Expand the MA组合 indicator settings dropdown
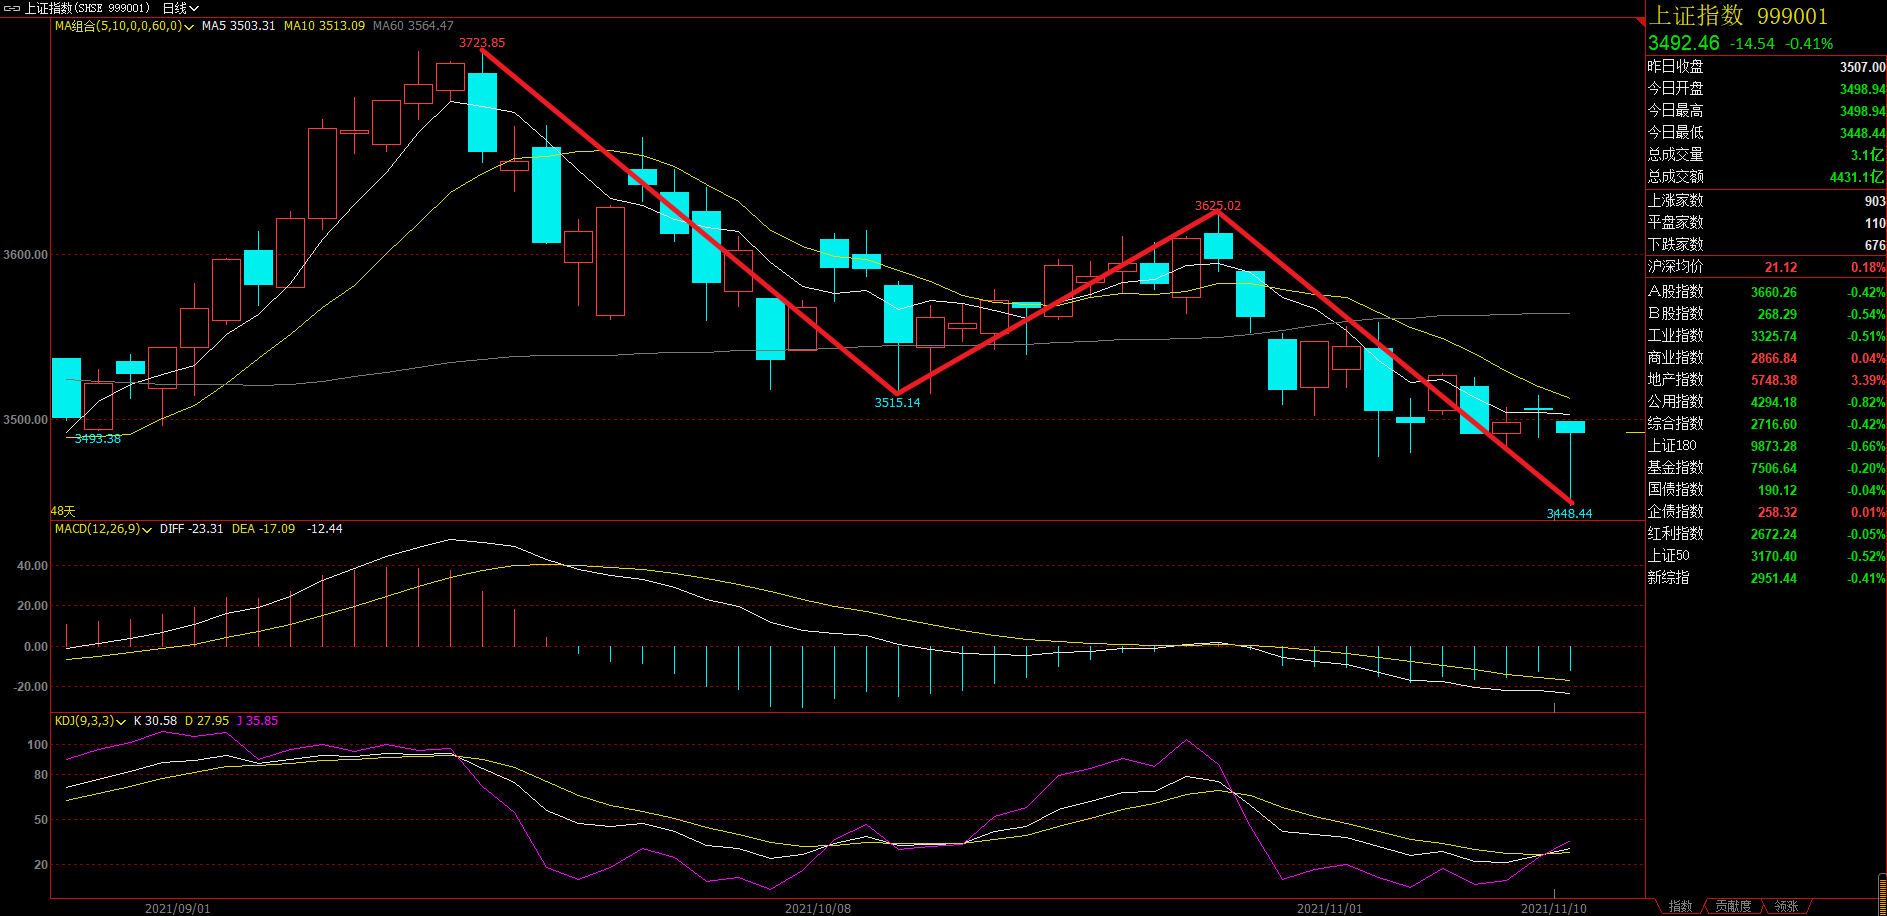1887x916 pixels. (188, 27)
